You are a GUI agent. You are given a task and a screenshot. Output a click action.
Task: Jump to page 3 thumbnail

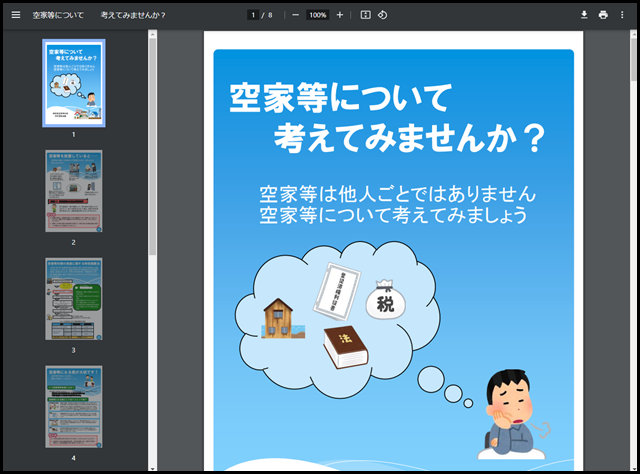click(x=74, y=299)
